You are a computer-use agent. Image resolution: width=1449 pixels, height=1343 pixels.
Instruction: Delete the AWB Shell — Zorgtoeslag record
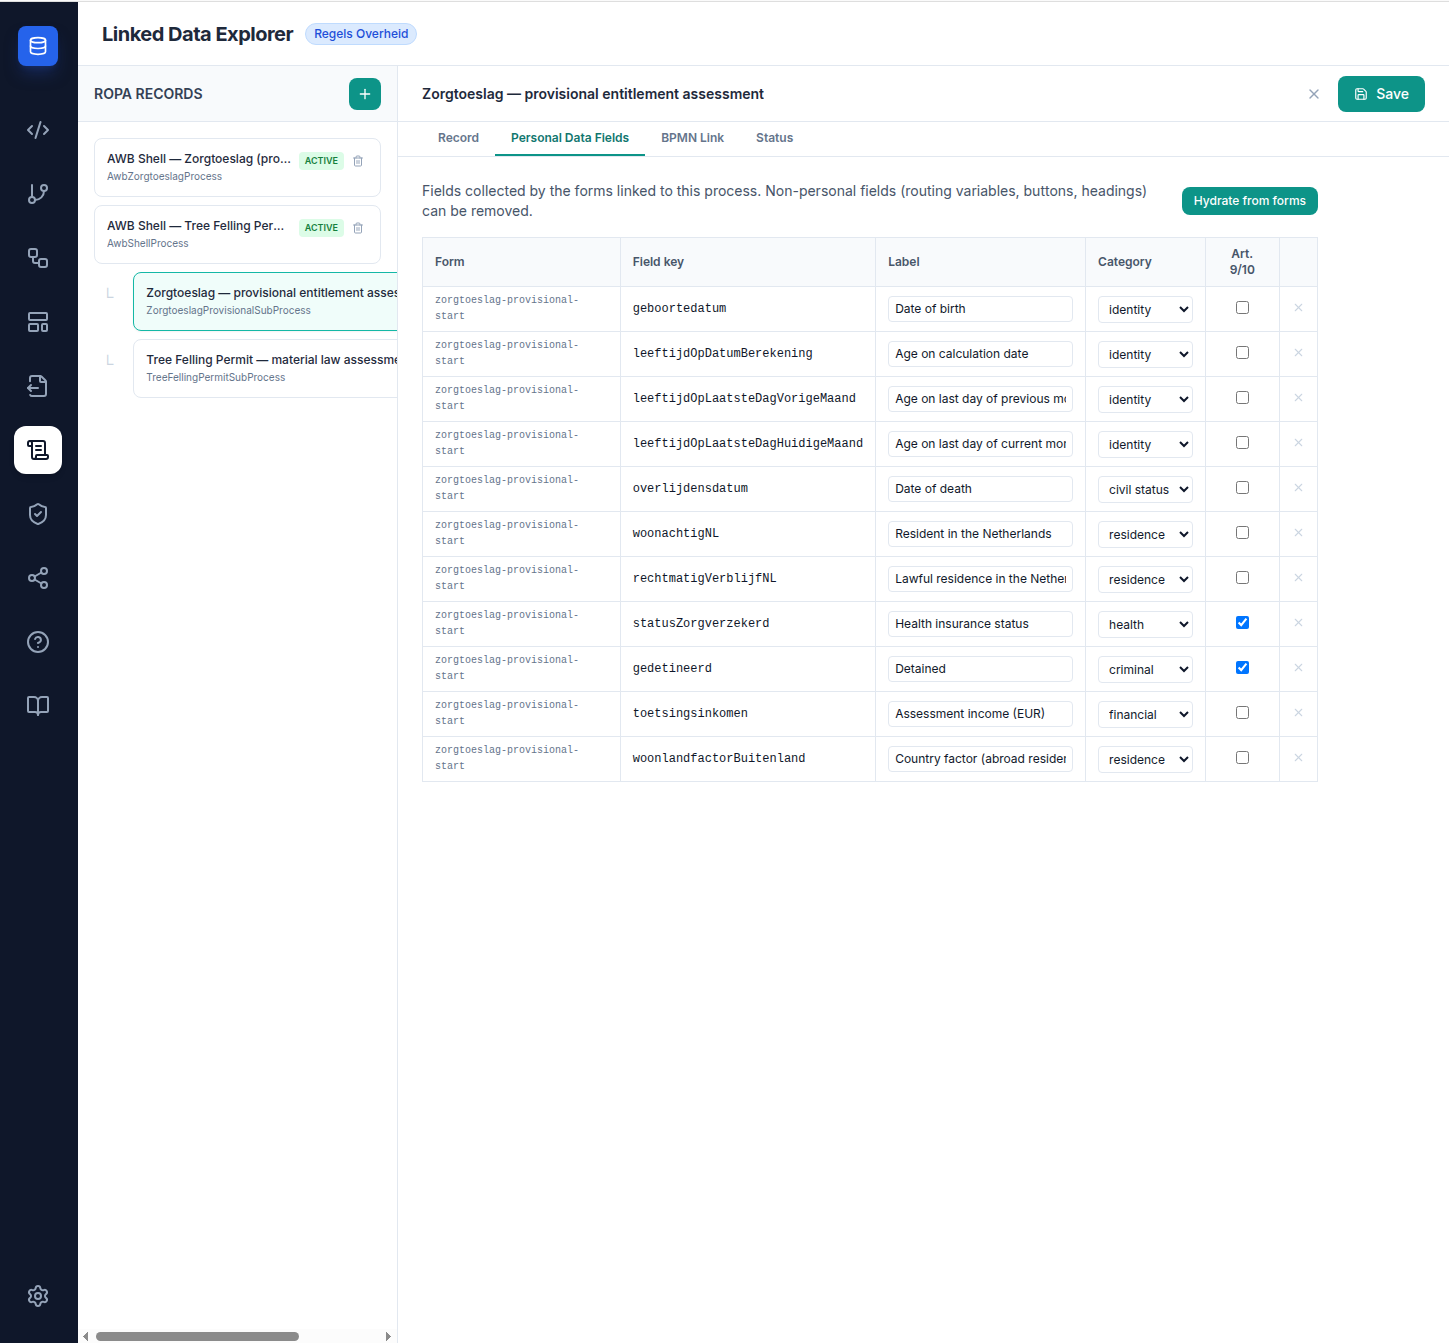coord(358,161)
